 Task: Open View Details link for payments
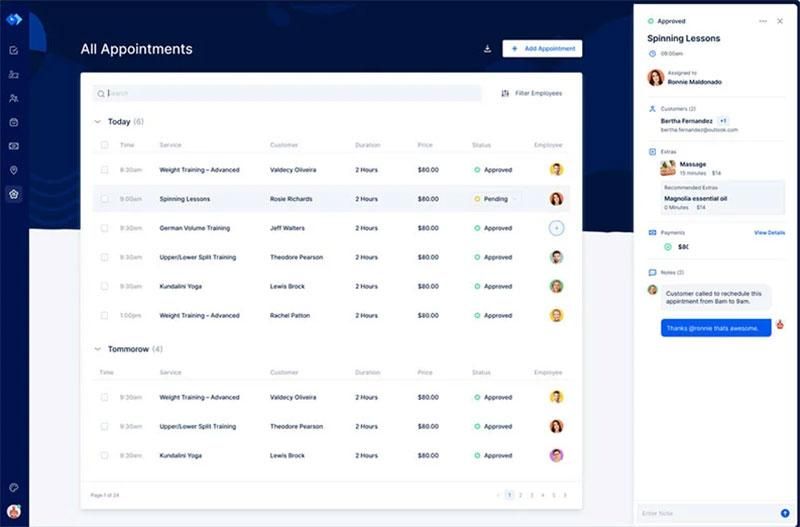769,233
